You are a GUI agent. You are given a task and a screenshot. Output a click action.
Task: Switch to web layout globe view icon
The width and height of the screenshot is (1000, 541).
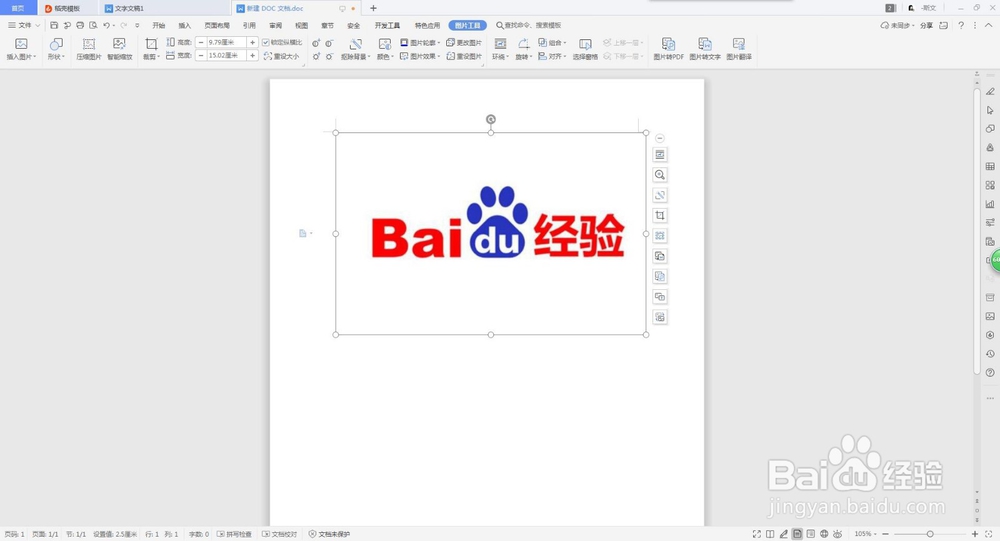824,534
